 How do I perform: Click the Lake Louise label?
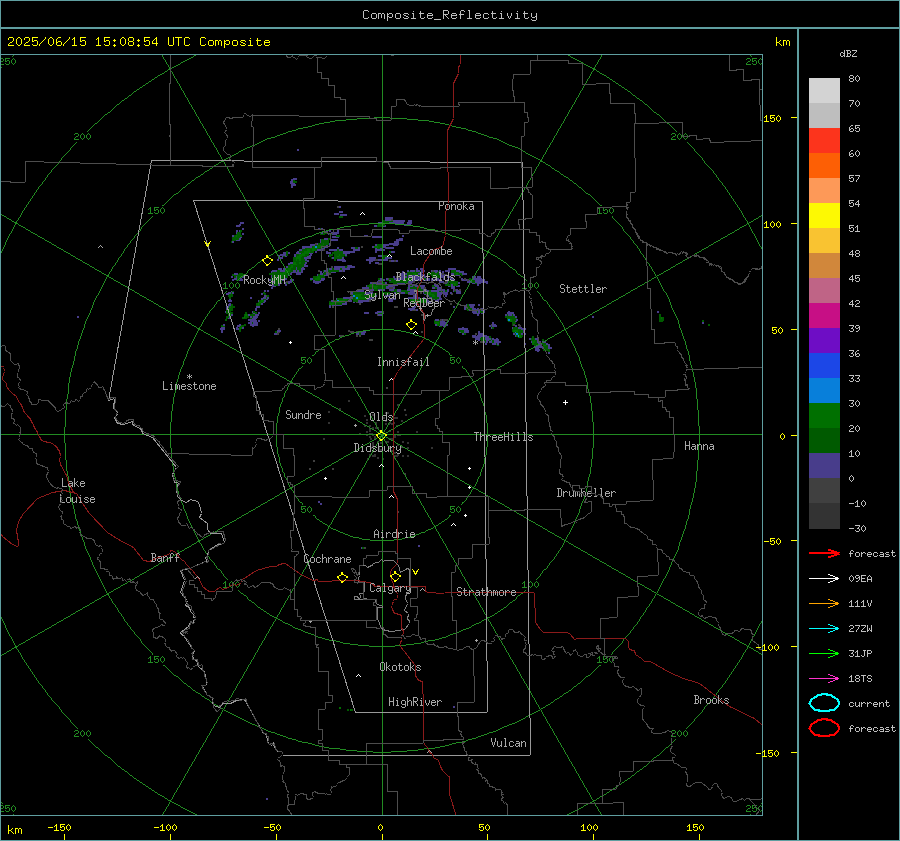(77, 491)
